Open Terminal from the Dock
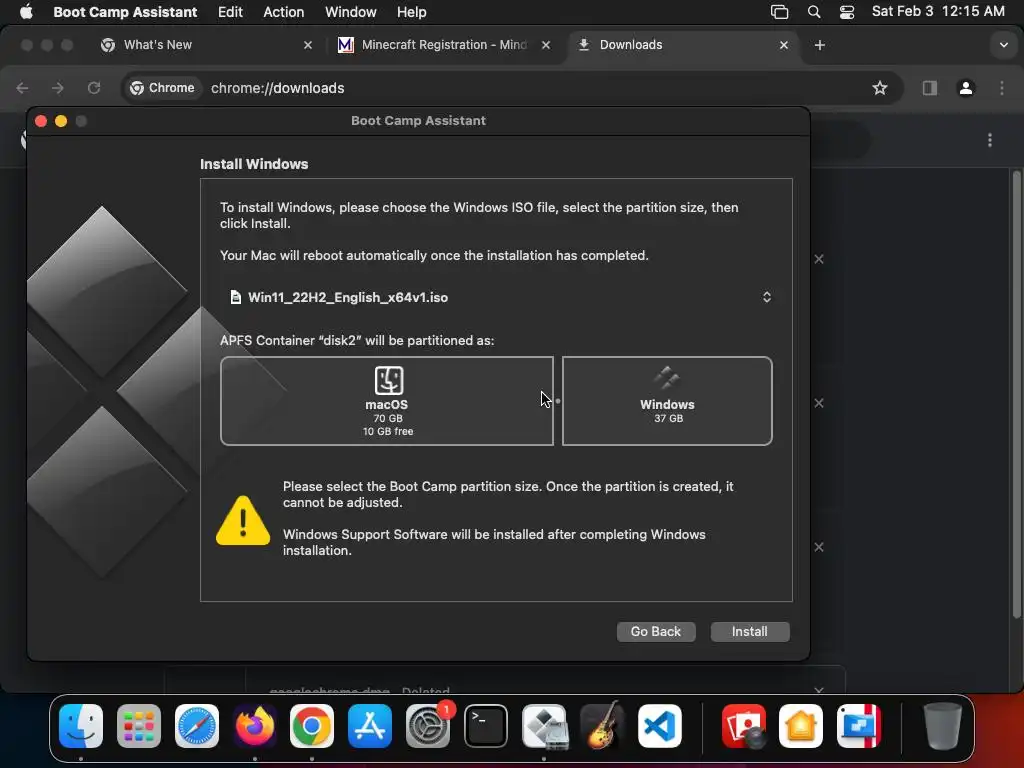The image size is (1024, 768). [x=486, y=726]
